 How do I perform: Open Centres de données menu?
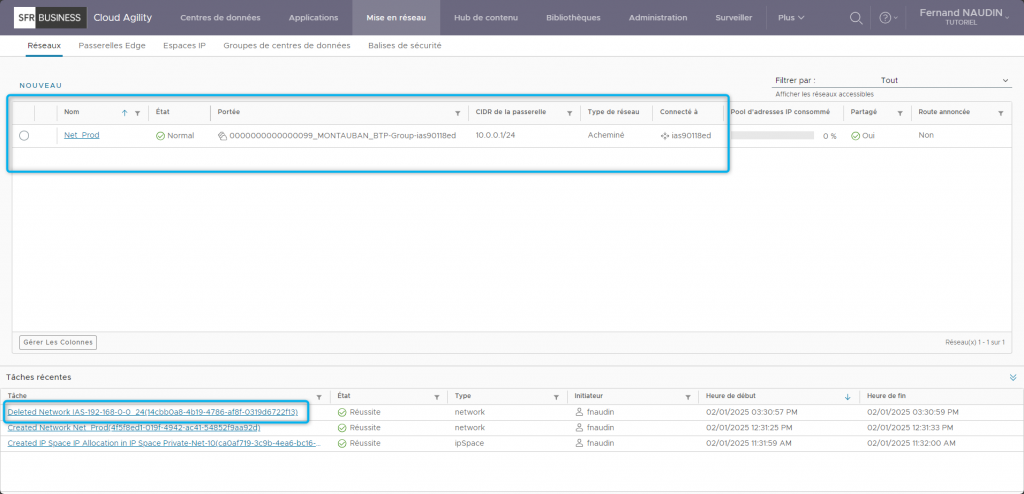click(220, 18)
